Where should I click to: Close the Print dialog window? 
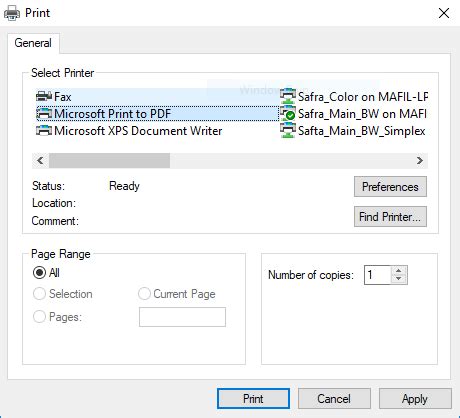point(444,13)
